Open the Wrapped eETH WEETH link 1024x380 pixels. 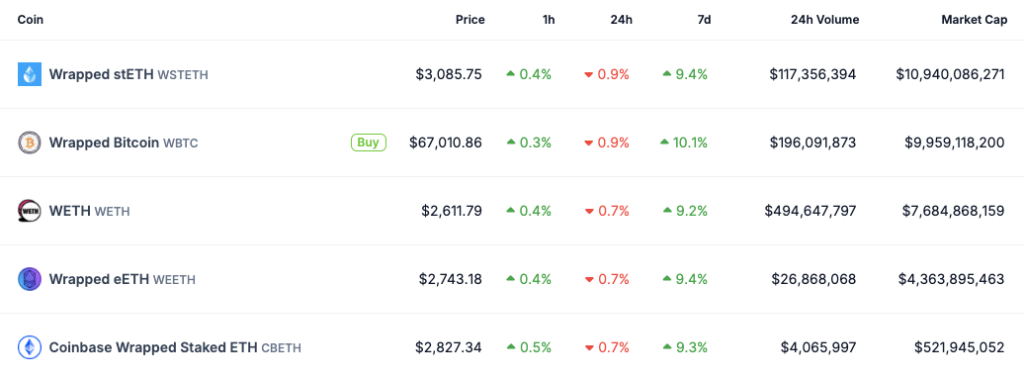[122, 279]
